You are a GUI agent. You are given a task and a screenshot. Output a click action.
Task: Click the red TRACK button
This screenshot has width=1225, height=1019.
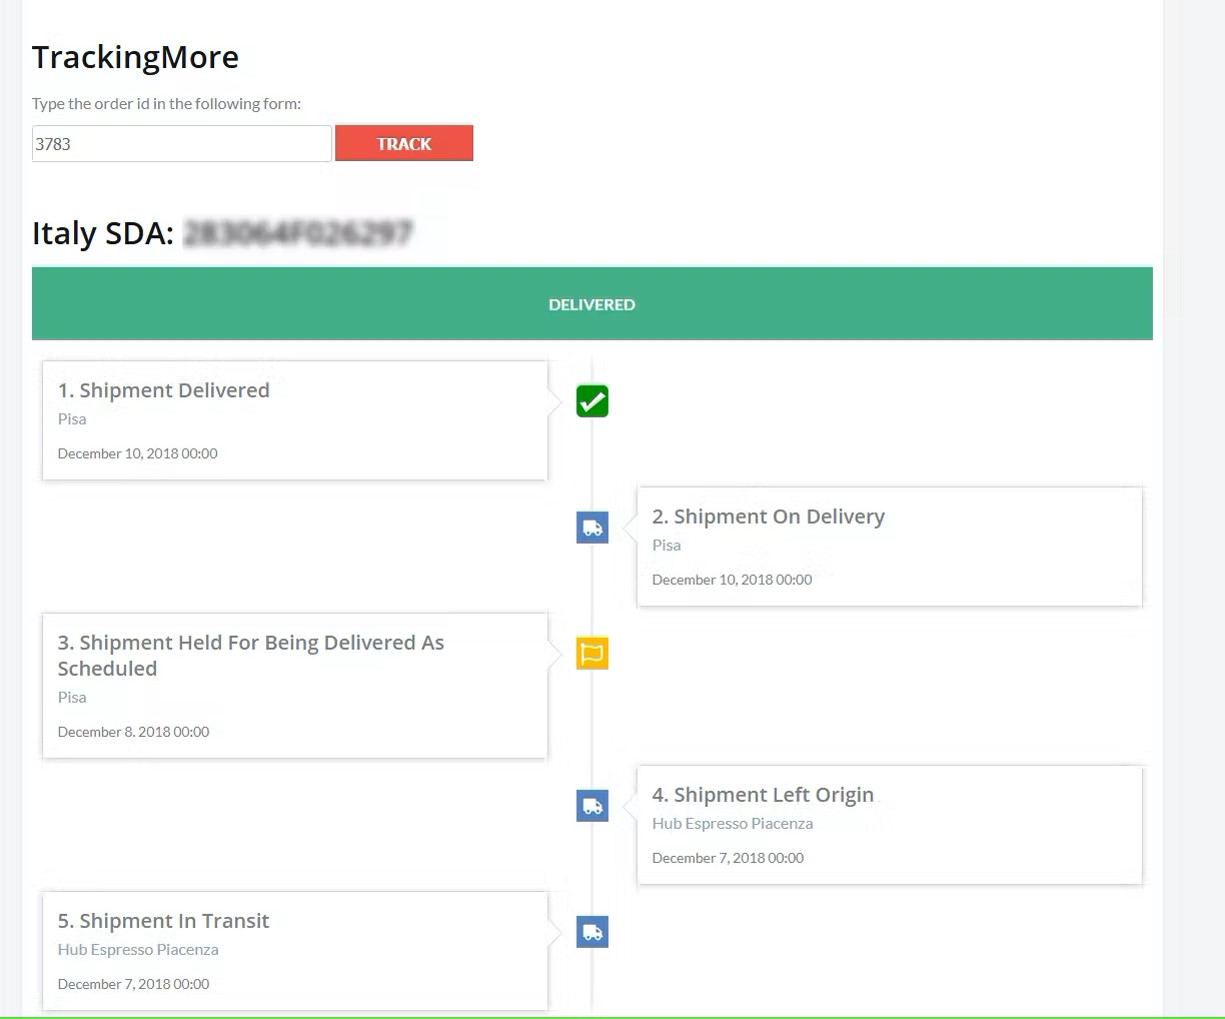click(x=404, y=143)
